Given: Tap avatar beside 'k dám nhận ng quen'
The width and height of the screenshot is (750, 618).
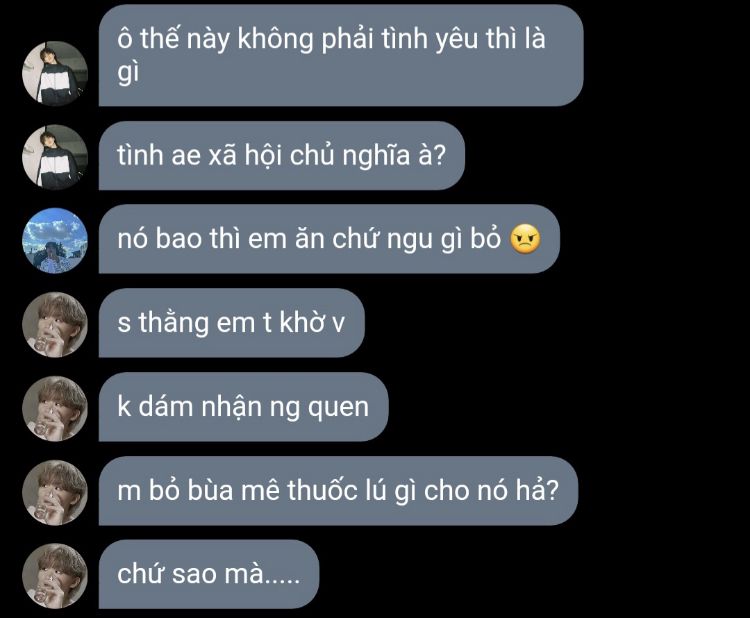Looking at the screenshot, I should (x=55, y=408).
